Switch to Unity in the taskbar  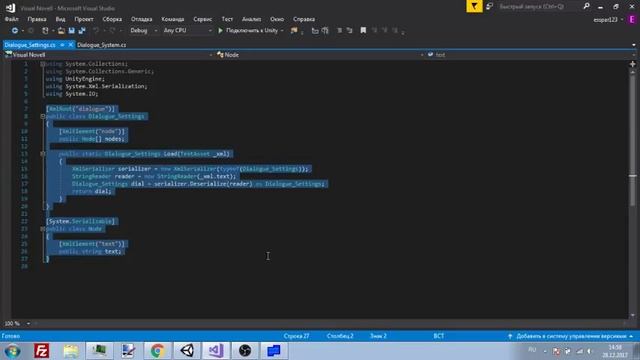(x=187, y=351)
